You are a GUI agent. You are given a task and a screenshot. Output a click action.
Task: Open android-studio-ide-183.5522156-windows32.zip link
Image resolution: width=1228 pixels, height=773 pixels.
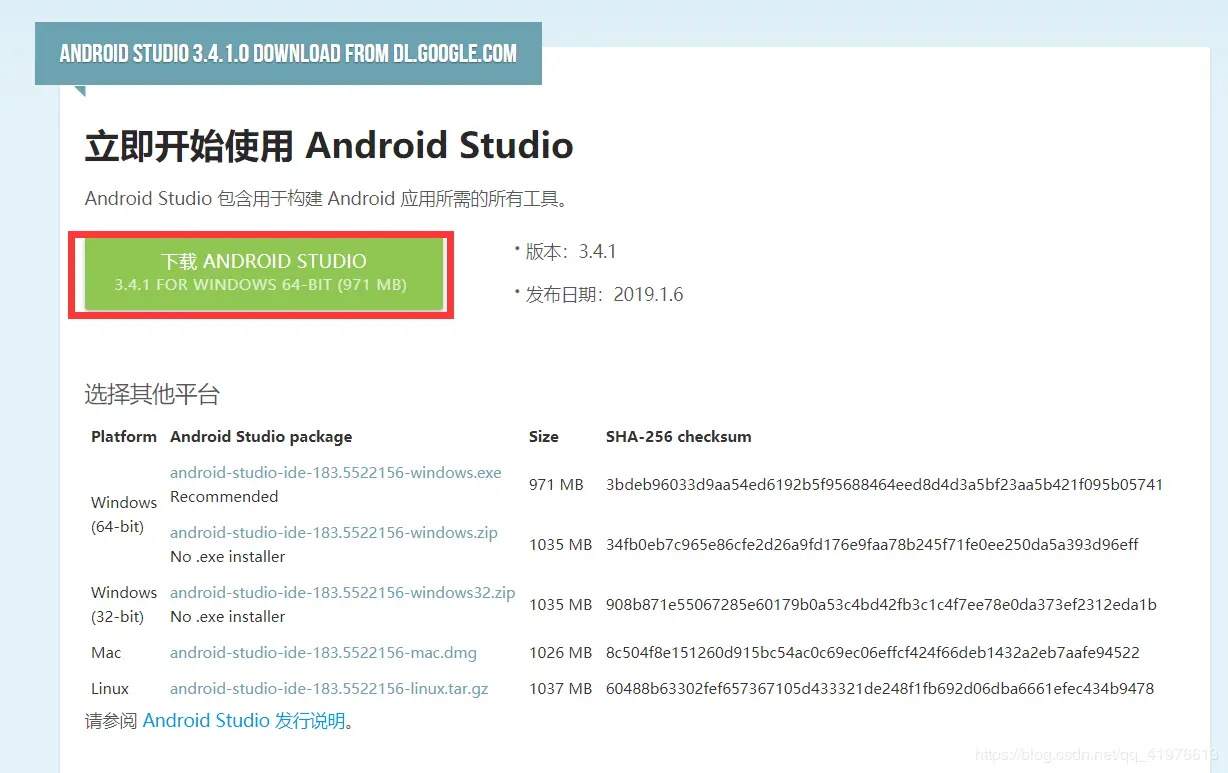click(343, 592)
